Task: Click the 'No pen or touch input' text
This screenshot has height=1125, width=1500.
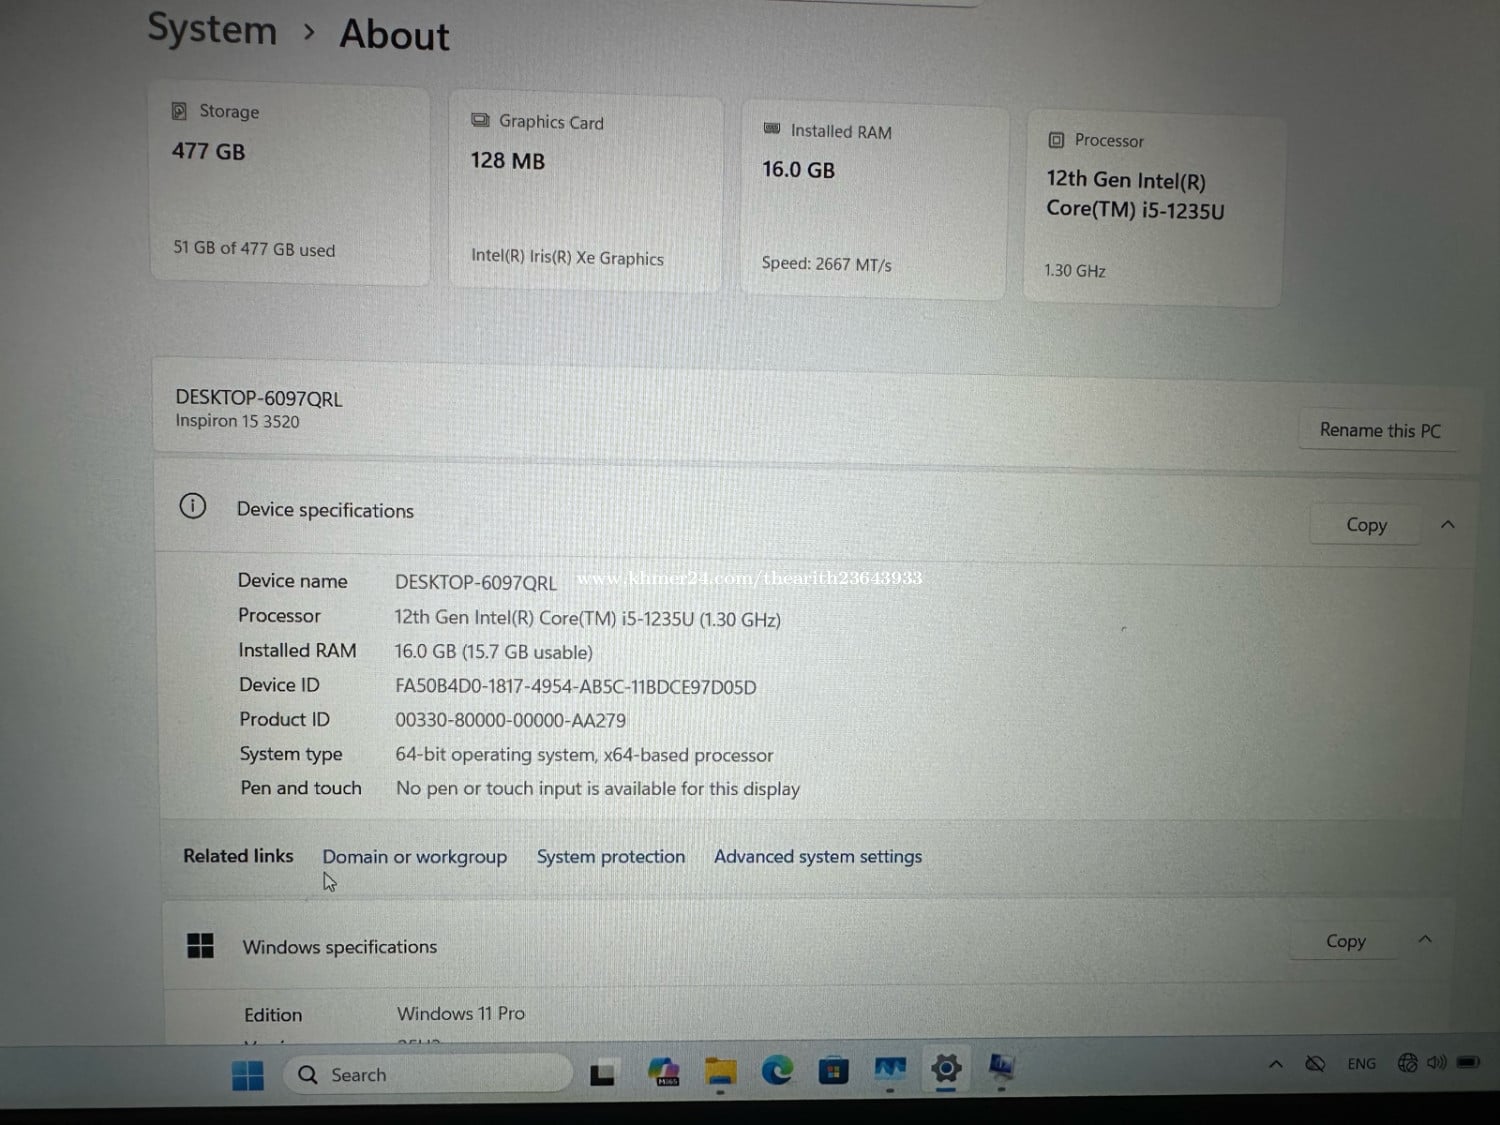Action: point(598,789)
